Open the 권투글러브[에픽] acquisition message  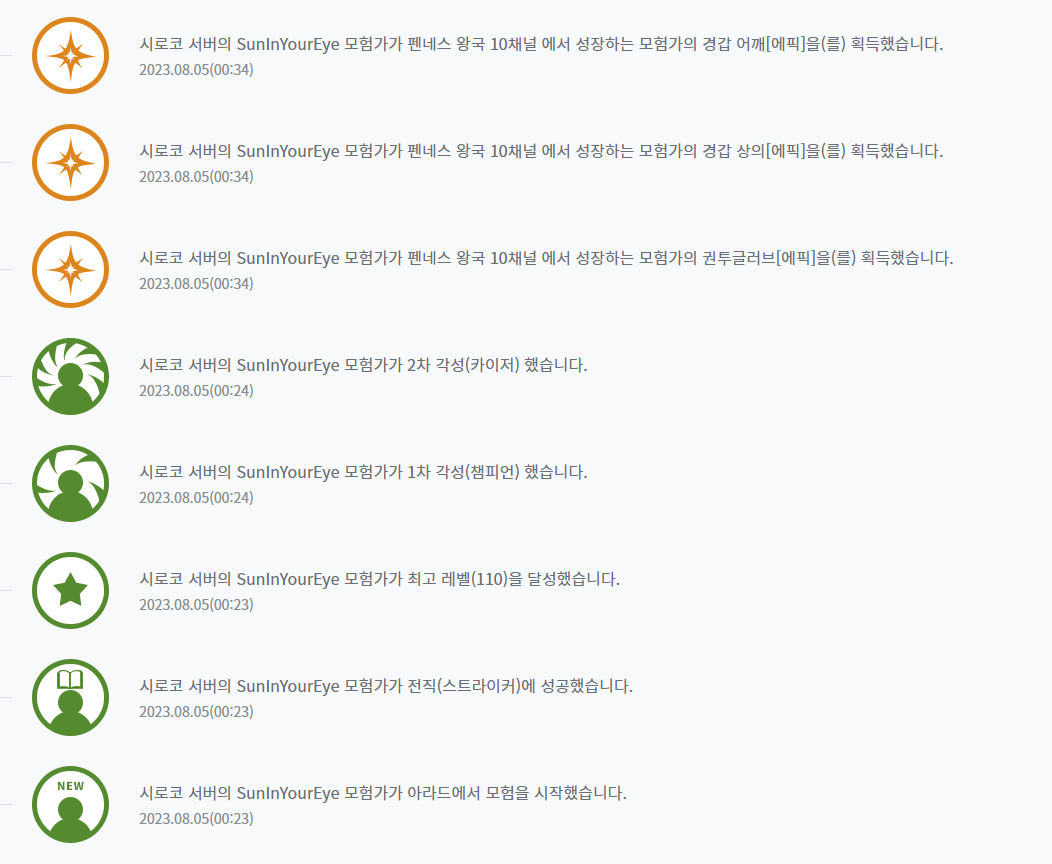coord(546,258)
